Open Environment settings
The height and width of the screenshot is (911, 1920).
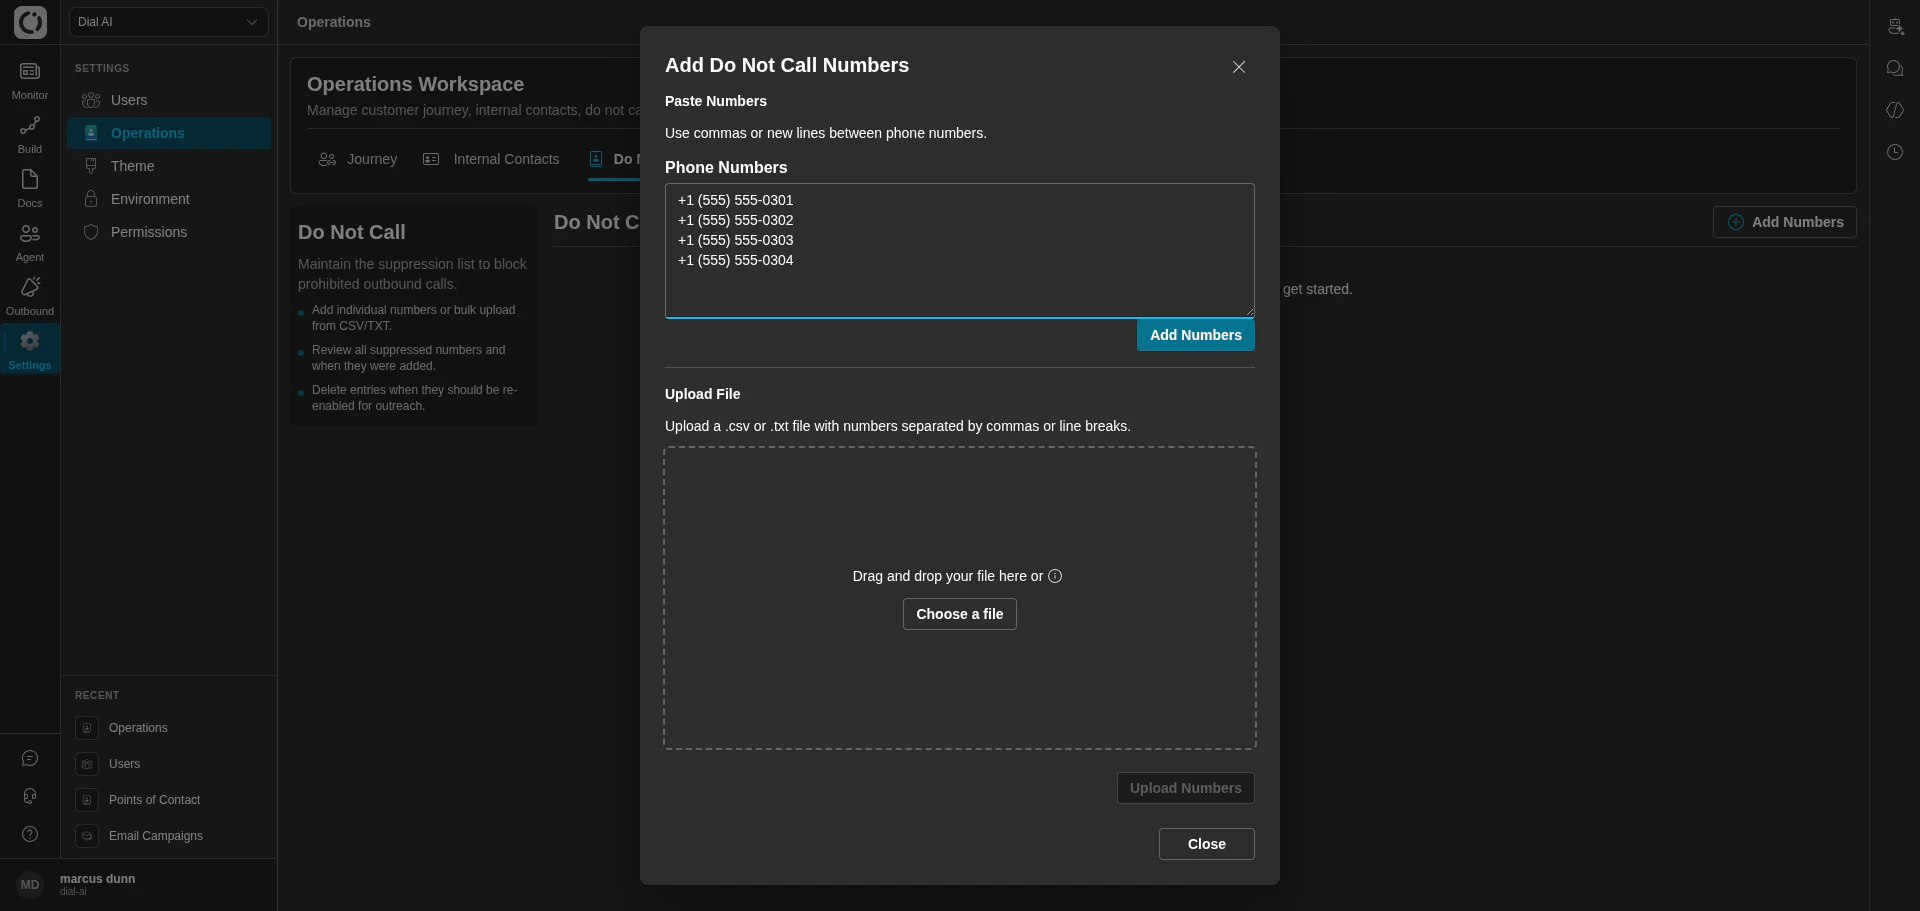[169, 199]
